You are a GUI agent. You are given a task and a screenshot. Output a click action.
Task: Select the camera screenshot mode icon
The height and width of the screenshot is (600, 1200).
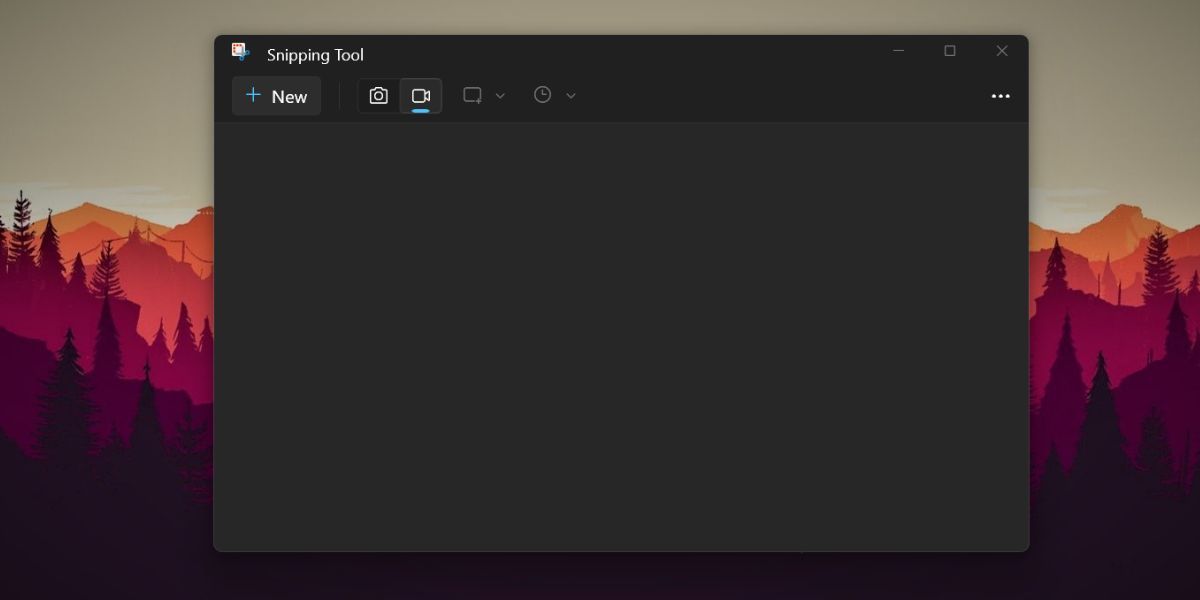point(378,94)
